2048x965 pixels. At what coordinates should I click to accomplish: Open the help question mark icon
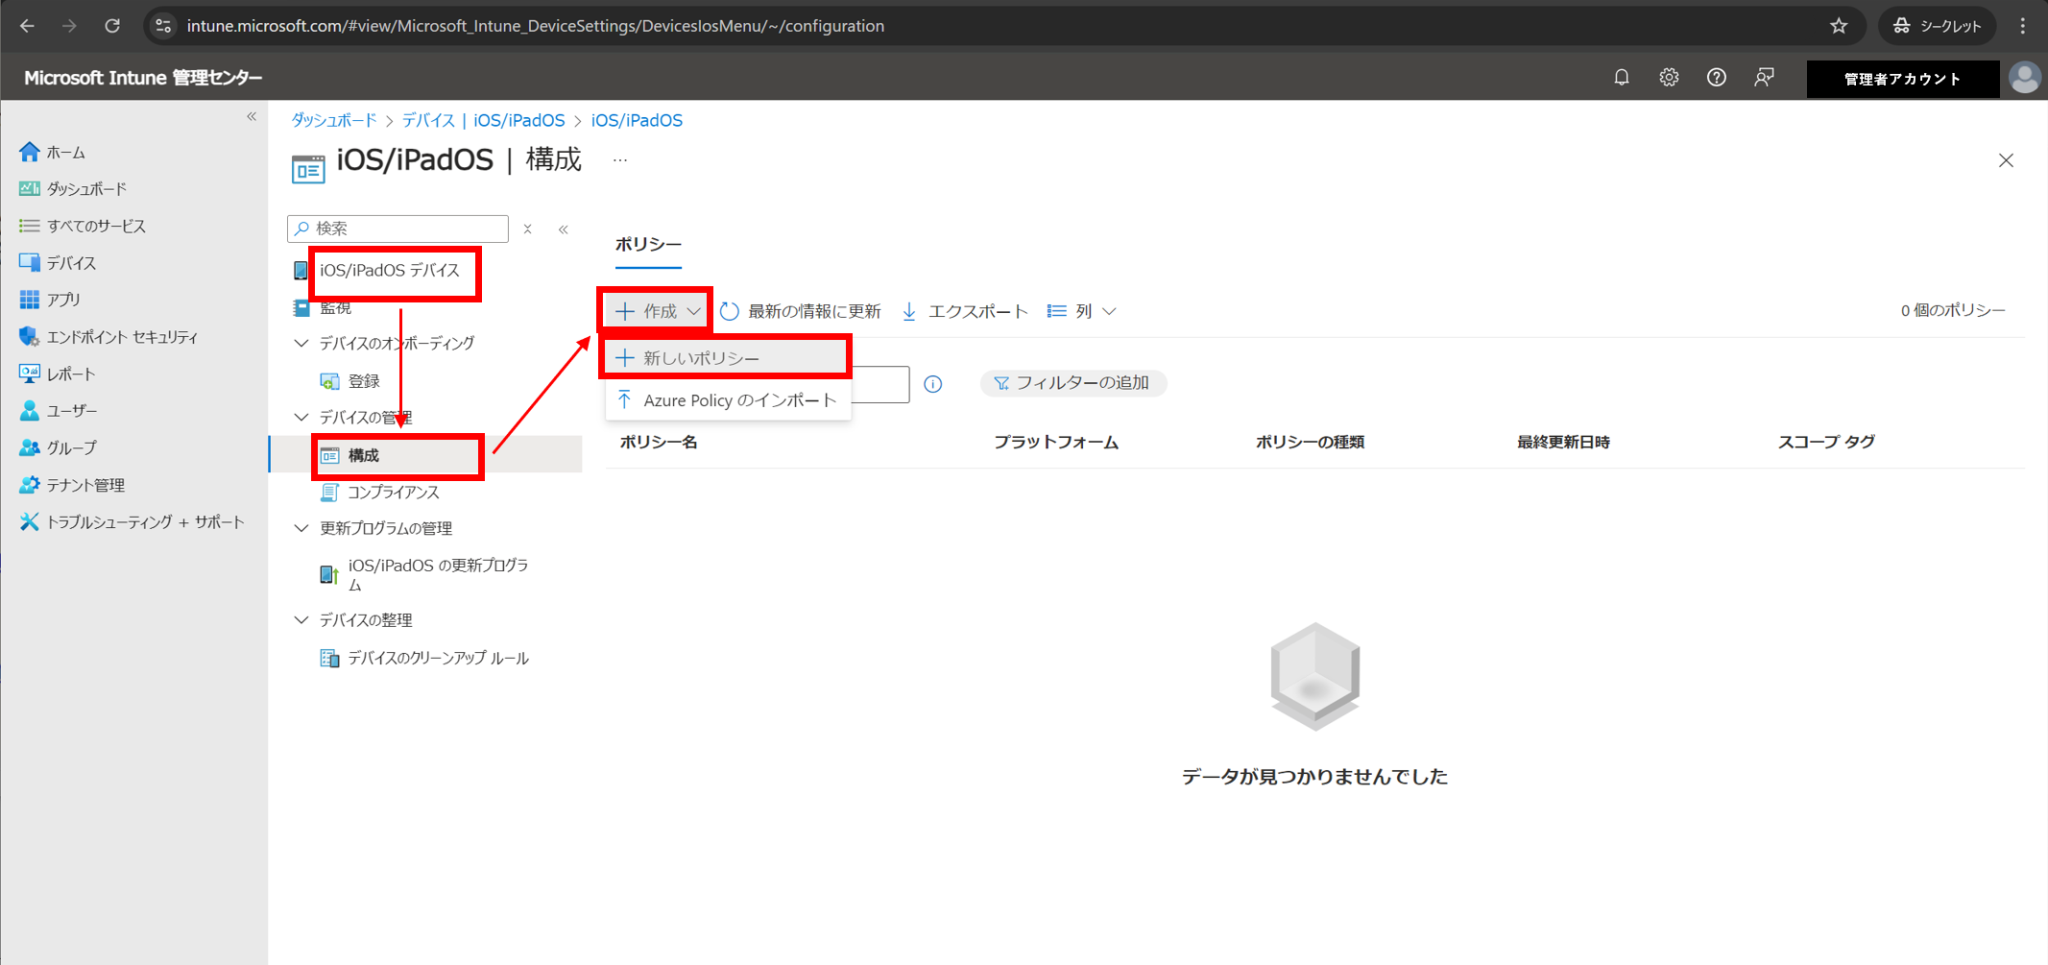[x=1717, y=77]
